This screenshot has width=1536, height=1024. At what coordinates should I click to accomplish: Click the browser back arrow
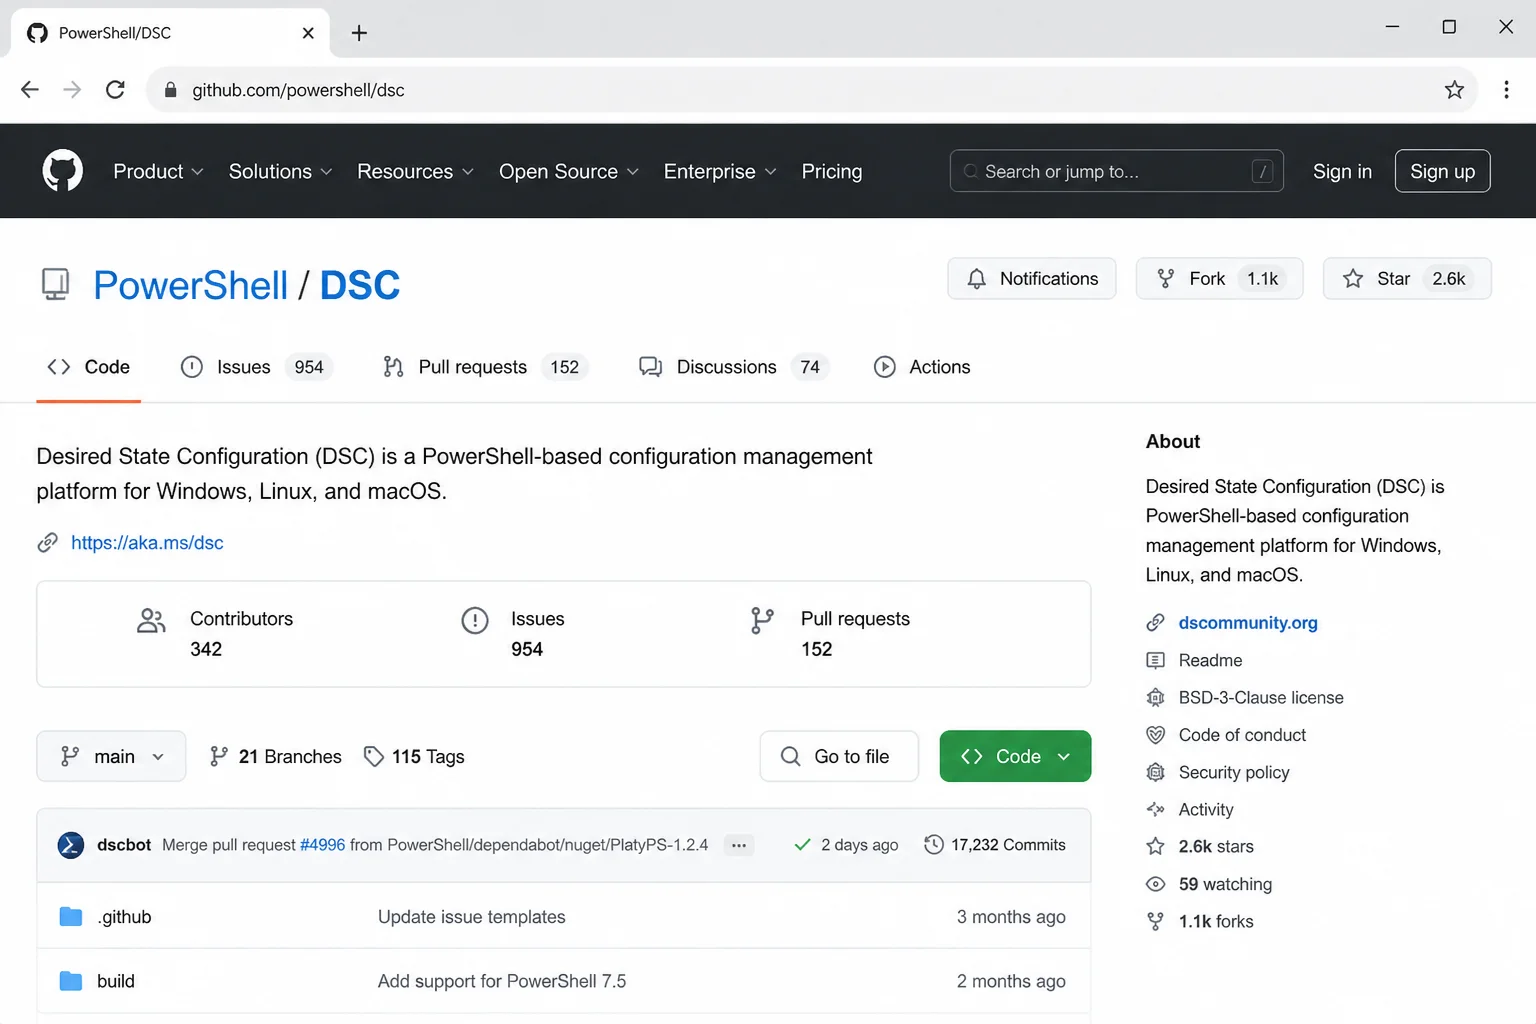pyautogui.click(x=30, y=90)
